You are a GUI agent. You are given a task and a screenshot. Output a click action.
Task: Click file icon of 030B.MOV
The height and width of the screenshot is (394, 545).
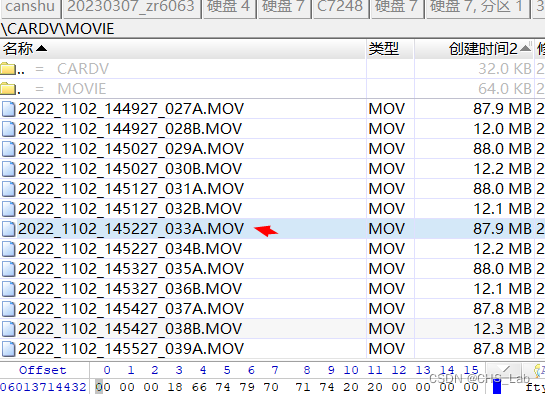[x=8, y=169]
